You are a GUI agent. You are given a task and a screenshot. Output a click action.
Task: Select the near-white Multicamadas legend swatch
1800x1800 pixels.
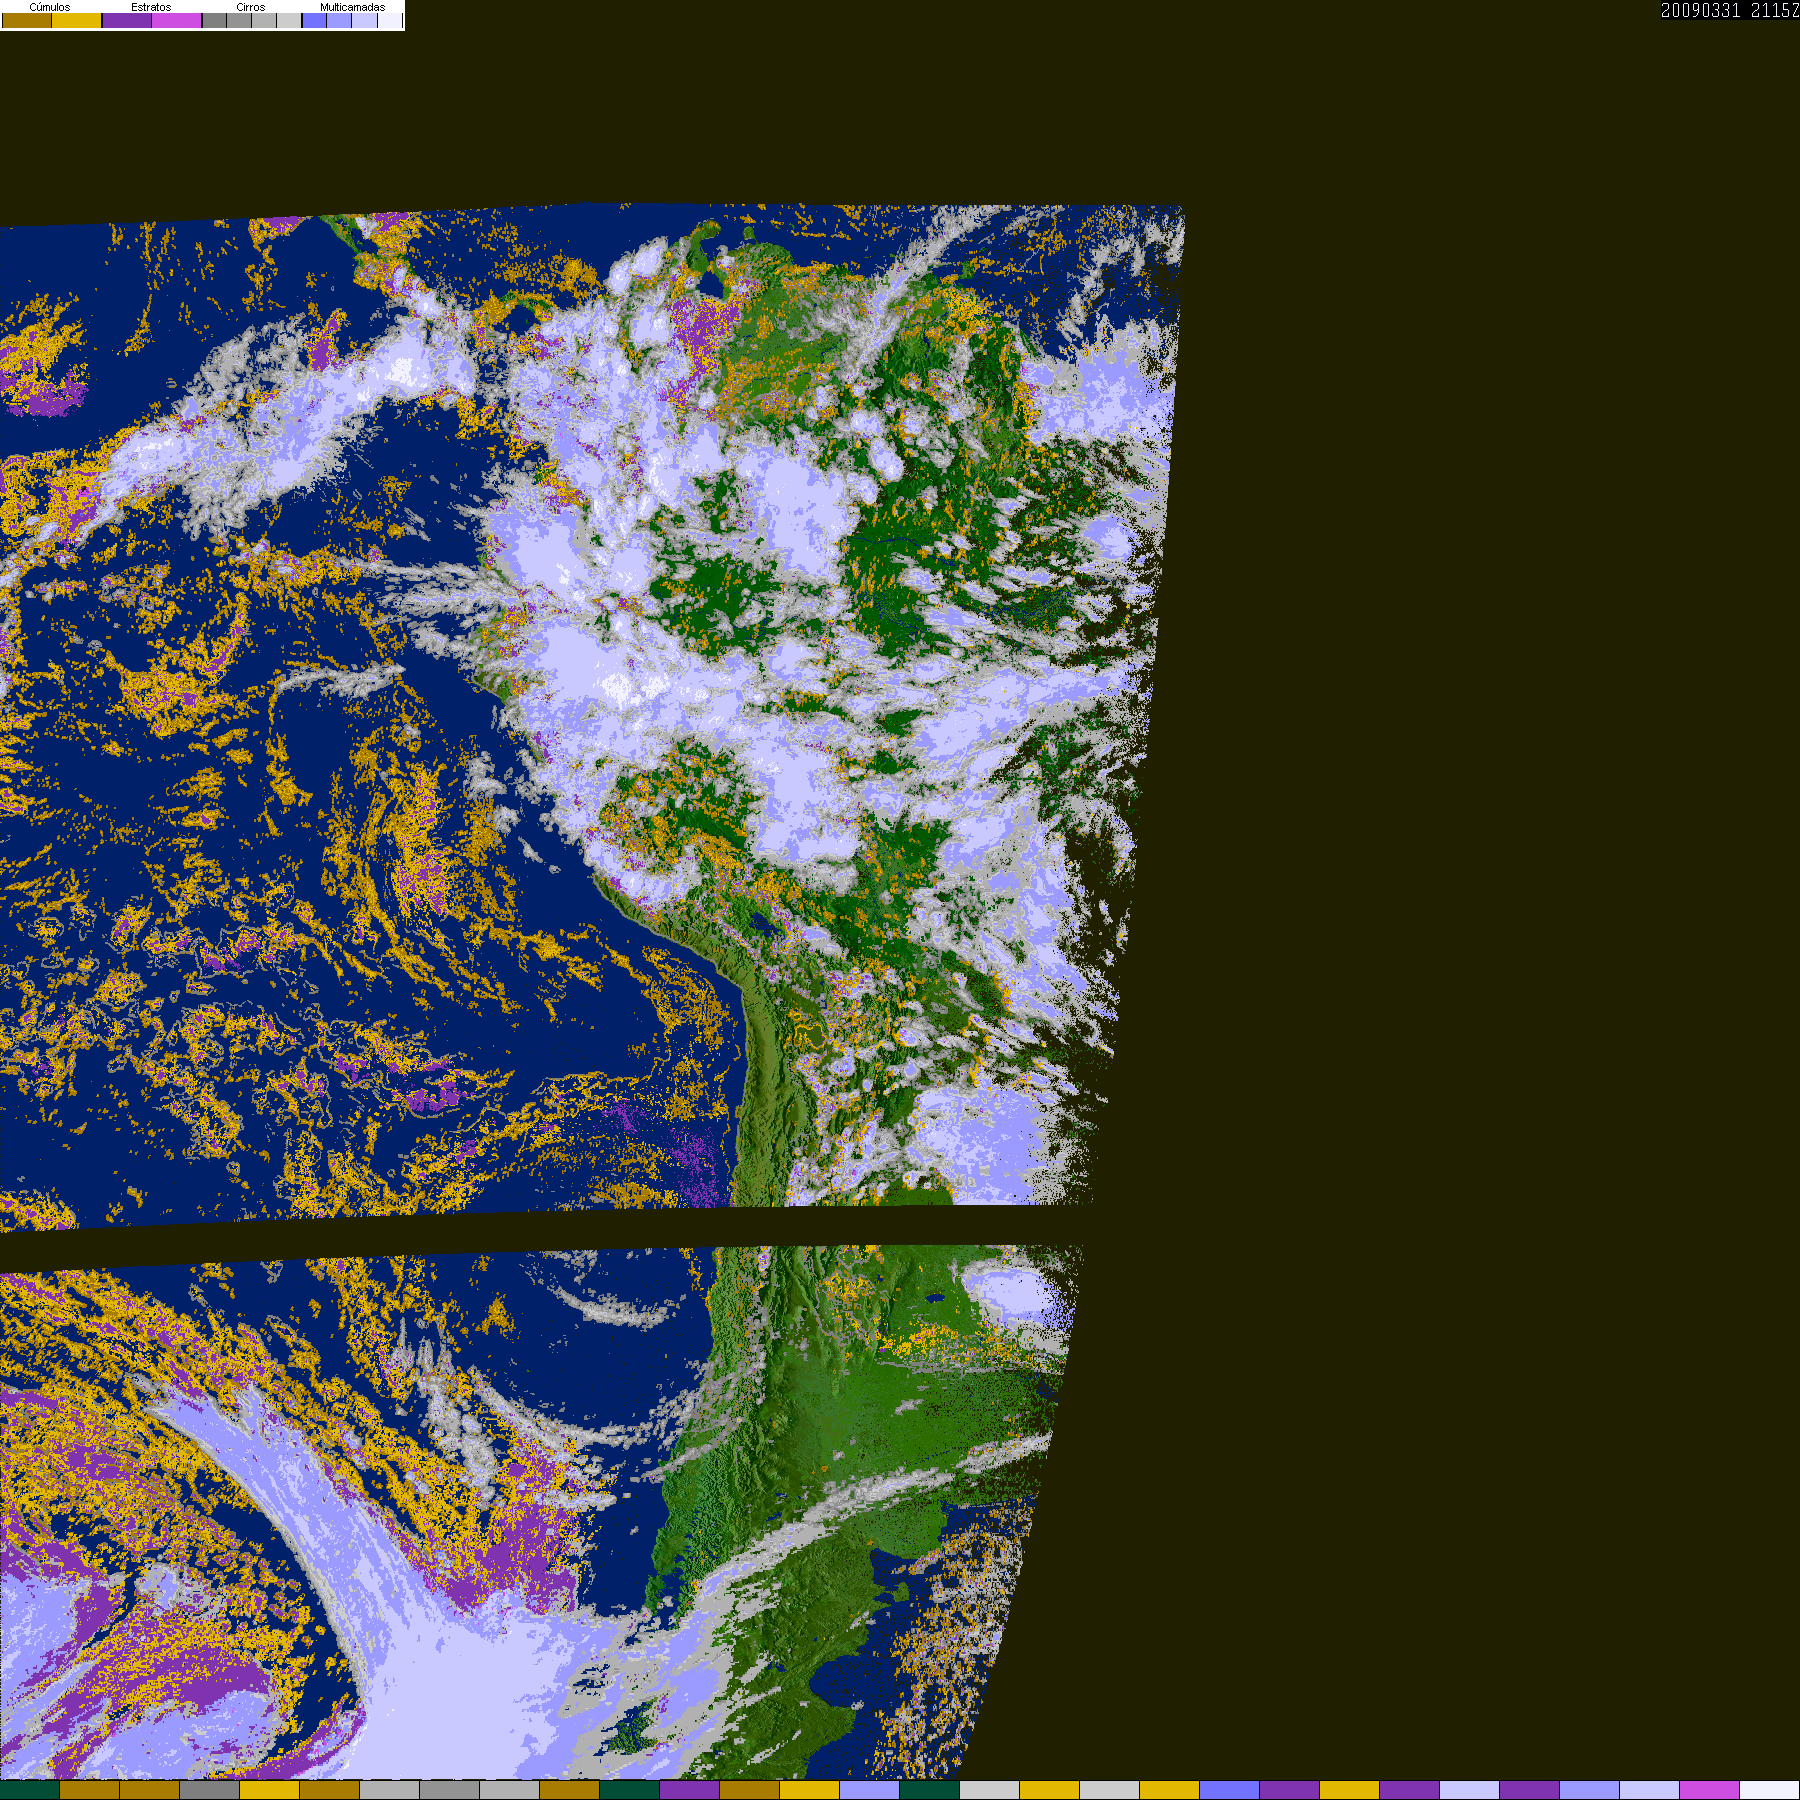pyautogui.click(x=390, y=20)
